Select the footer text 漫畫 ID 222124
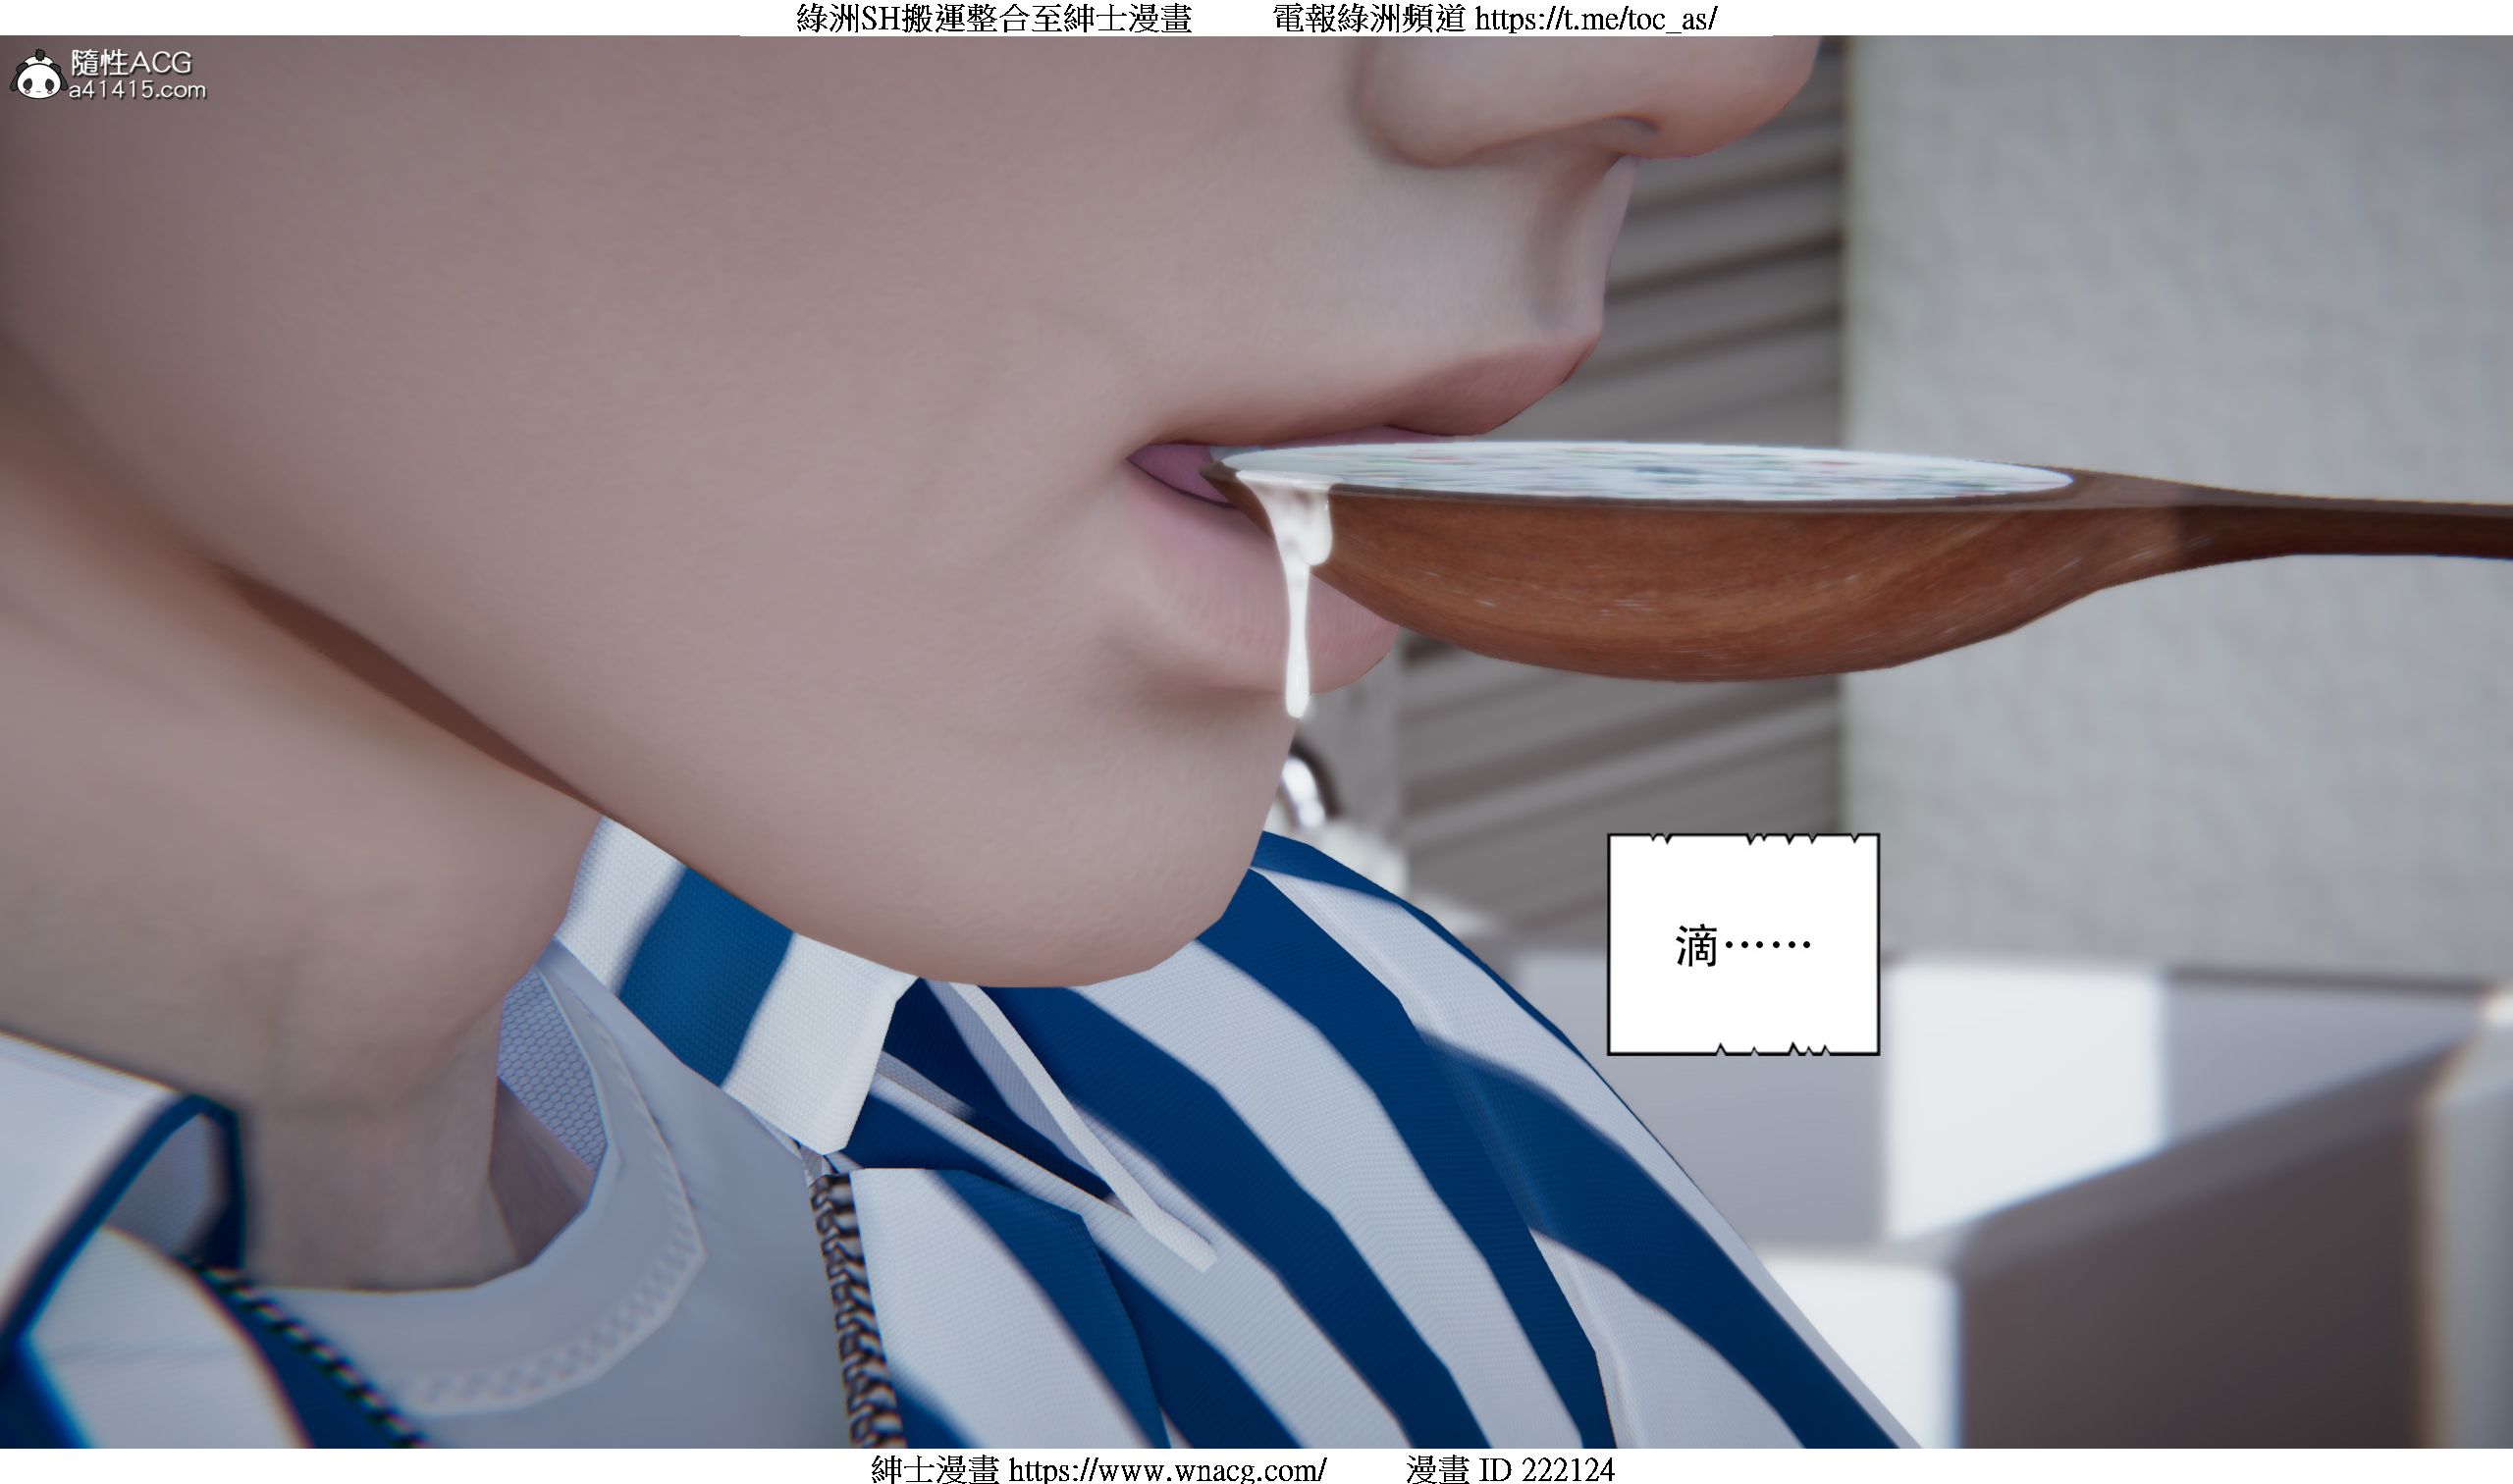This screenshot has height=1484, width=2513. point(1510,1469)
